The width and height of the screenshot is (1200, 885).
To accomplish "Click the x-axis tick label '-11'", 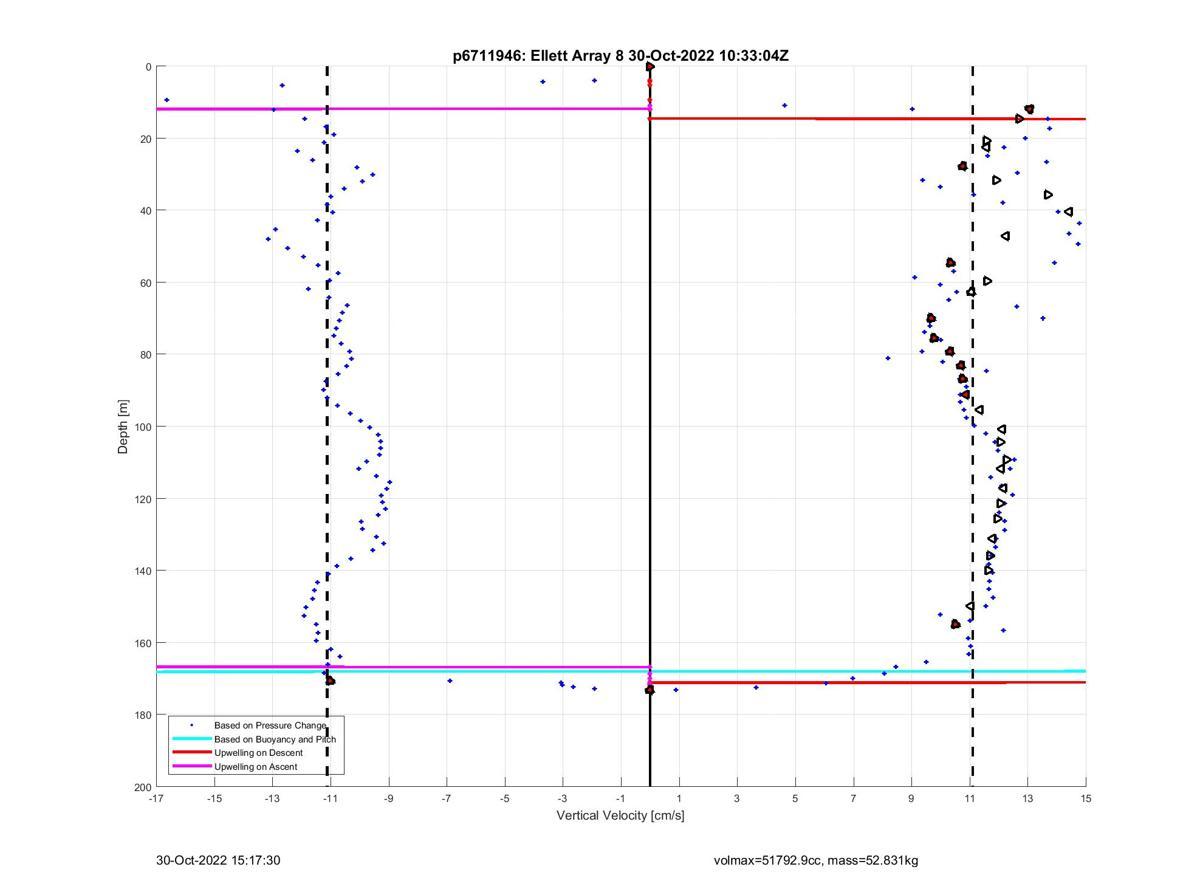I will [x=330, y=799].
